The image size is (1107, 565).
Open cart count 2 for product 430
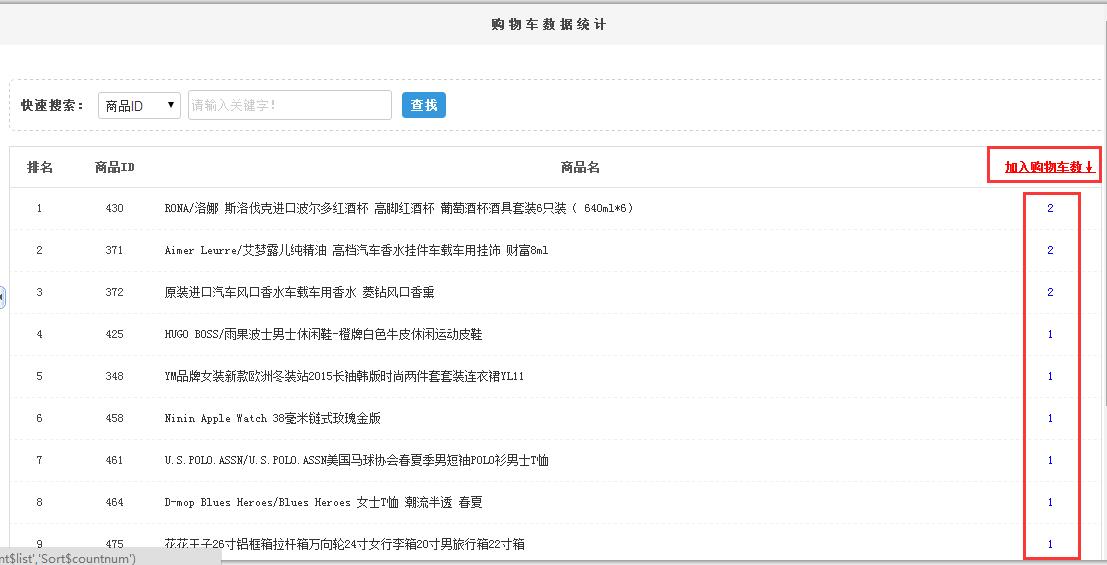(x=1051, y=208)
